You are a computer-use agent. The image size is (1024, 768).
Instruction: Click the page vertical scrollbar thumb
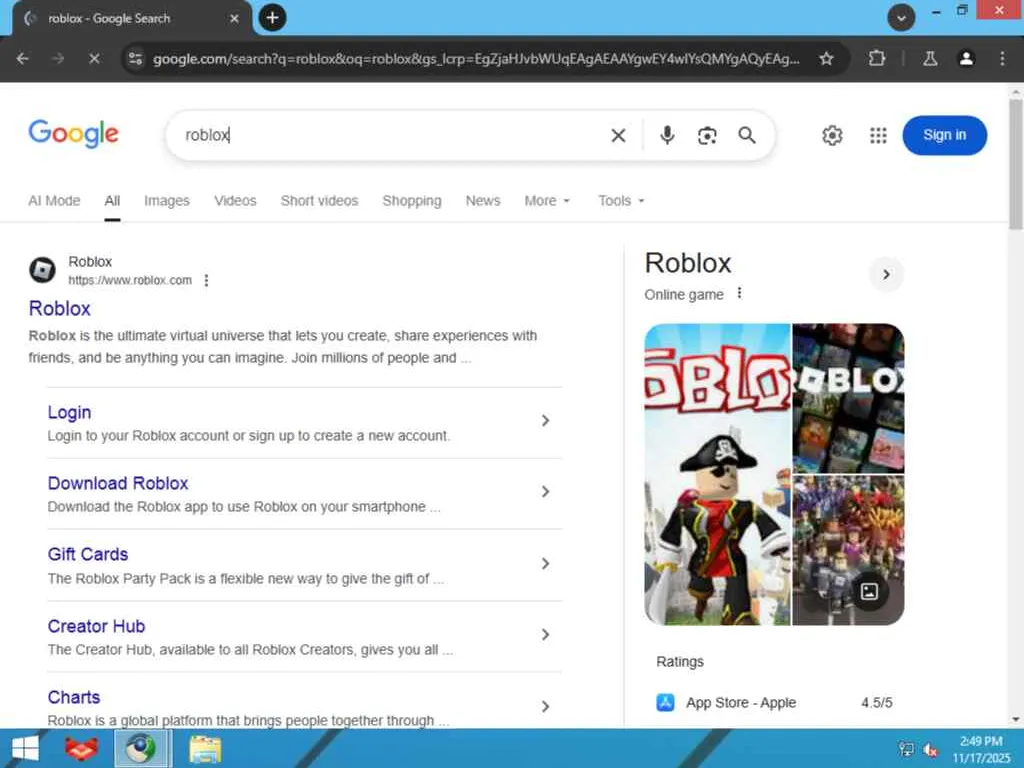pyautogui.click(x=1016, y=165)
